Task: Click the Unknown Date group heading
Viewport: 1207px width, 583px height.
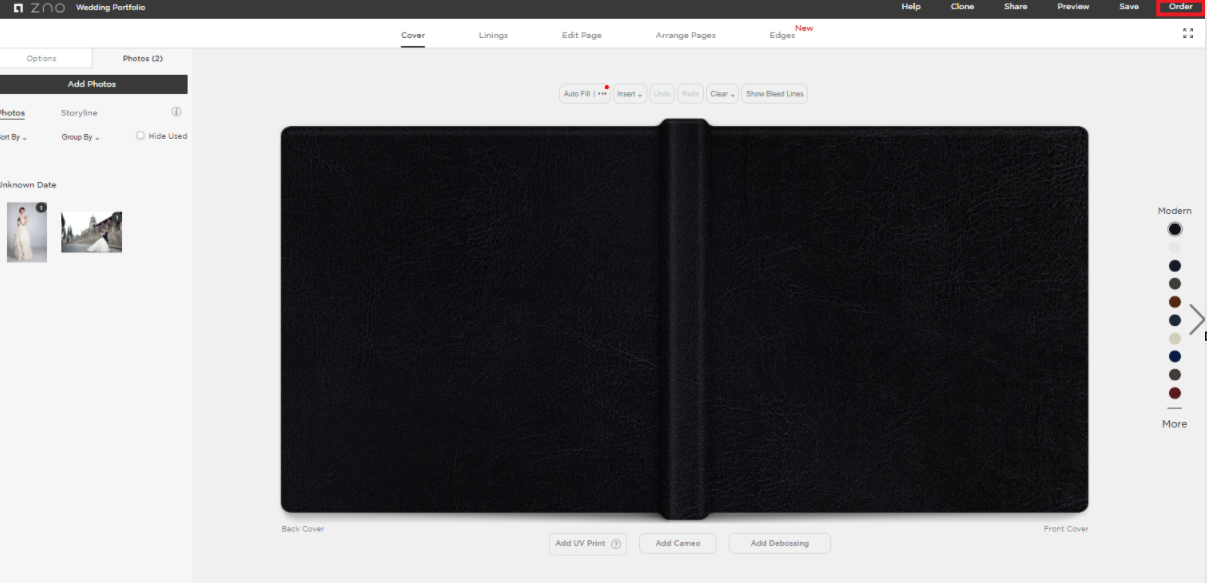Action: tap(27, 185)
